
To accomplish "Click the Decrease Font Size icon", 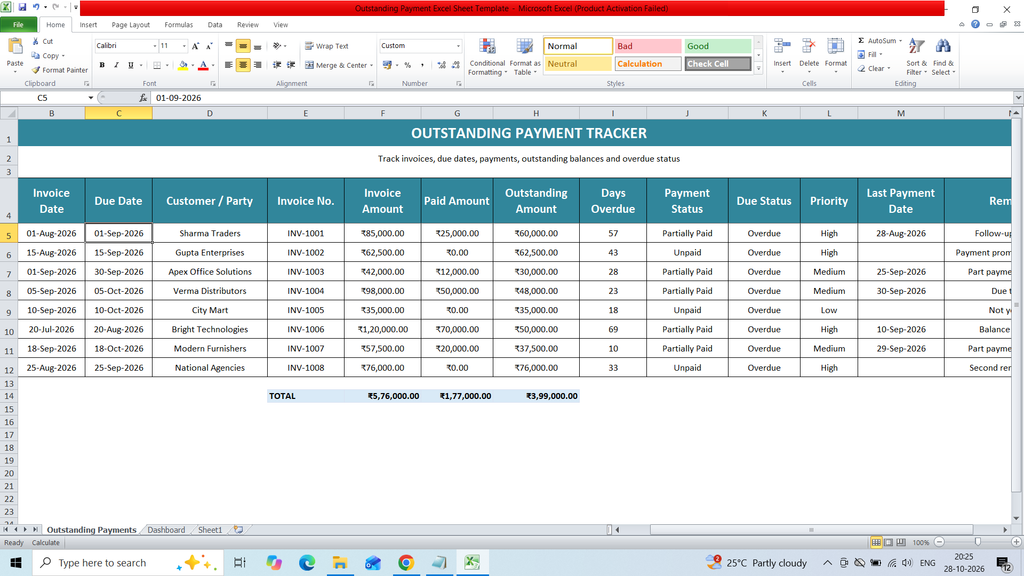I will (209, 46).
